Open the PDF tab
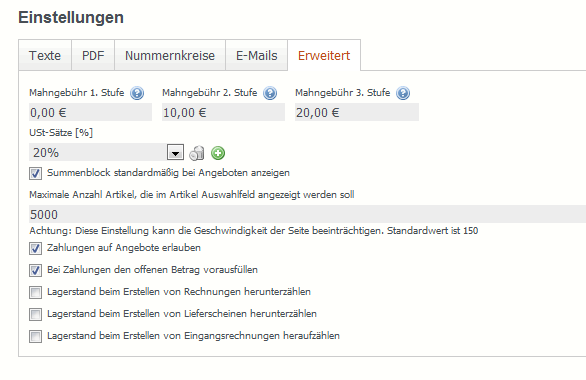 93,55
